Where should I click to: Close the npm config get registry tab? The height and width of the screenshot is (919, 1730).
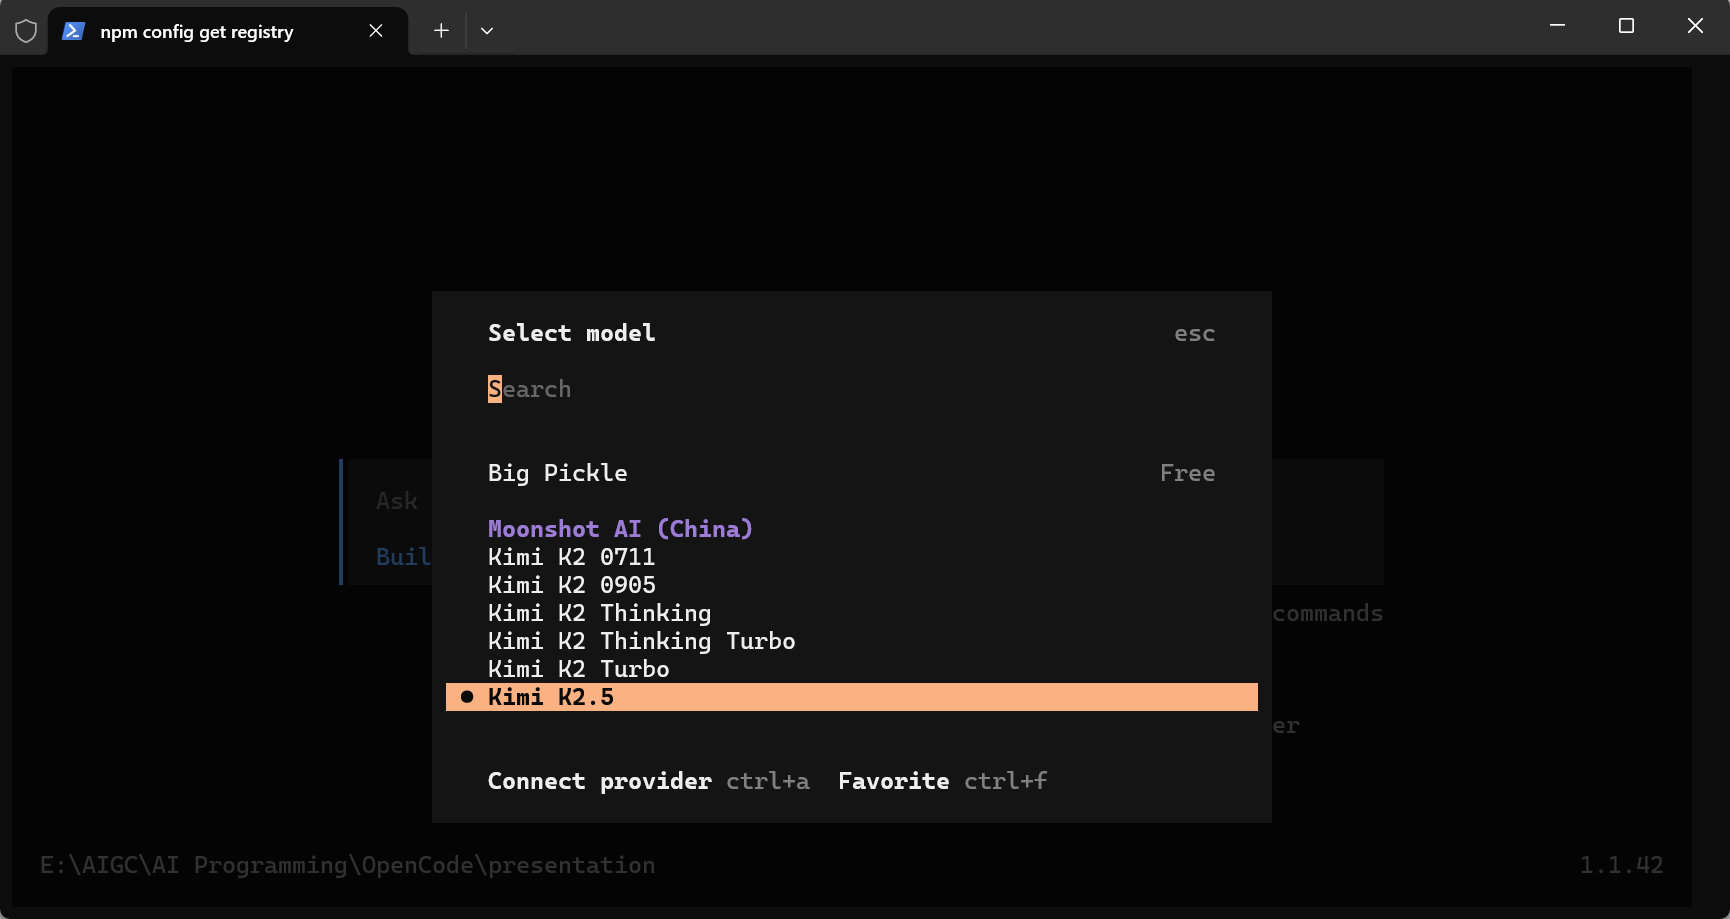point(376,31)
